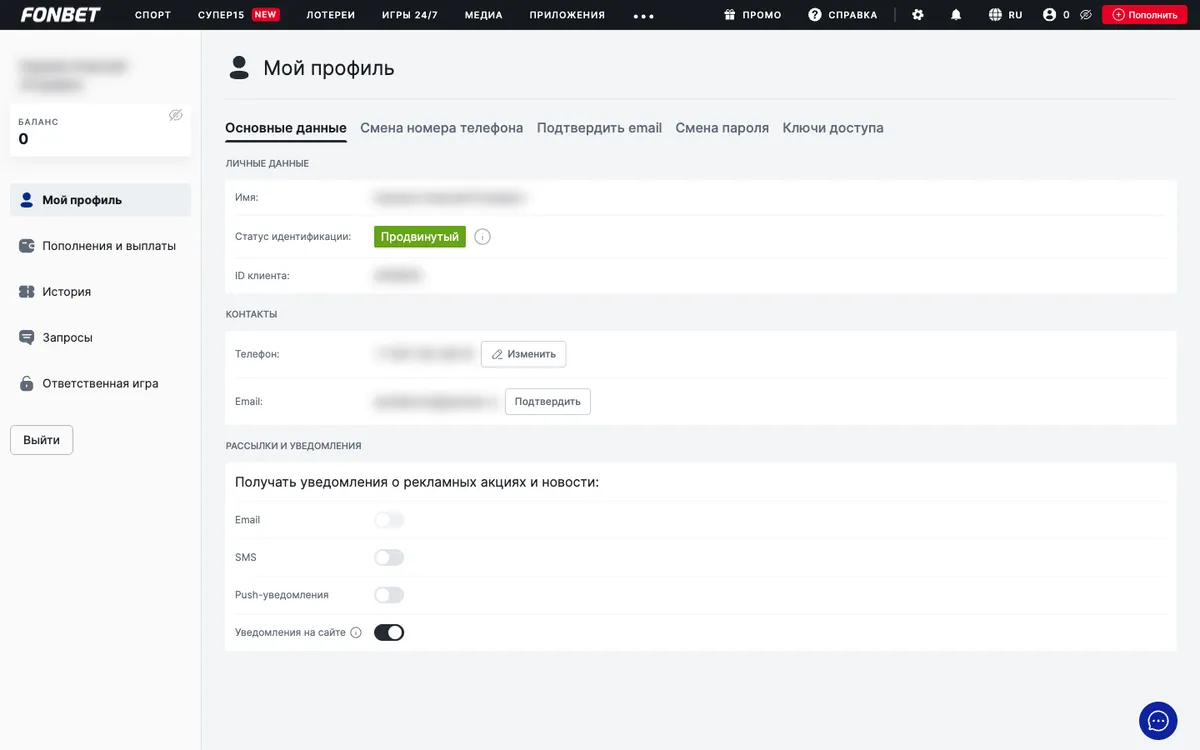Open the live chat bubble
This screenshot has height=750, width=1200.
(x=1158, y=720)
